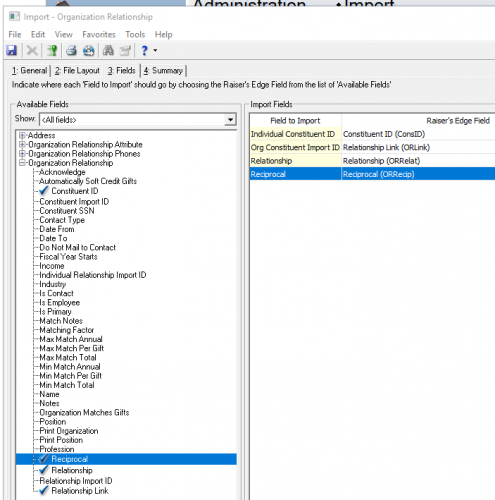
Task: Click the binoculars Find icon
Action: [108, 51]
